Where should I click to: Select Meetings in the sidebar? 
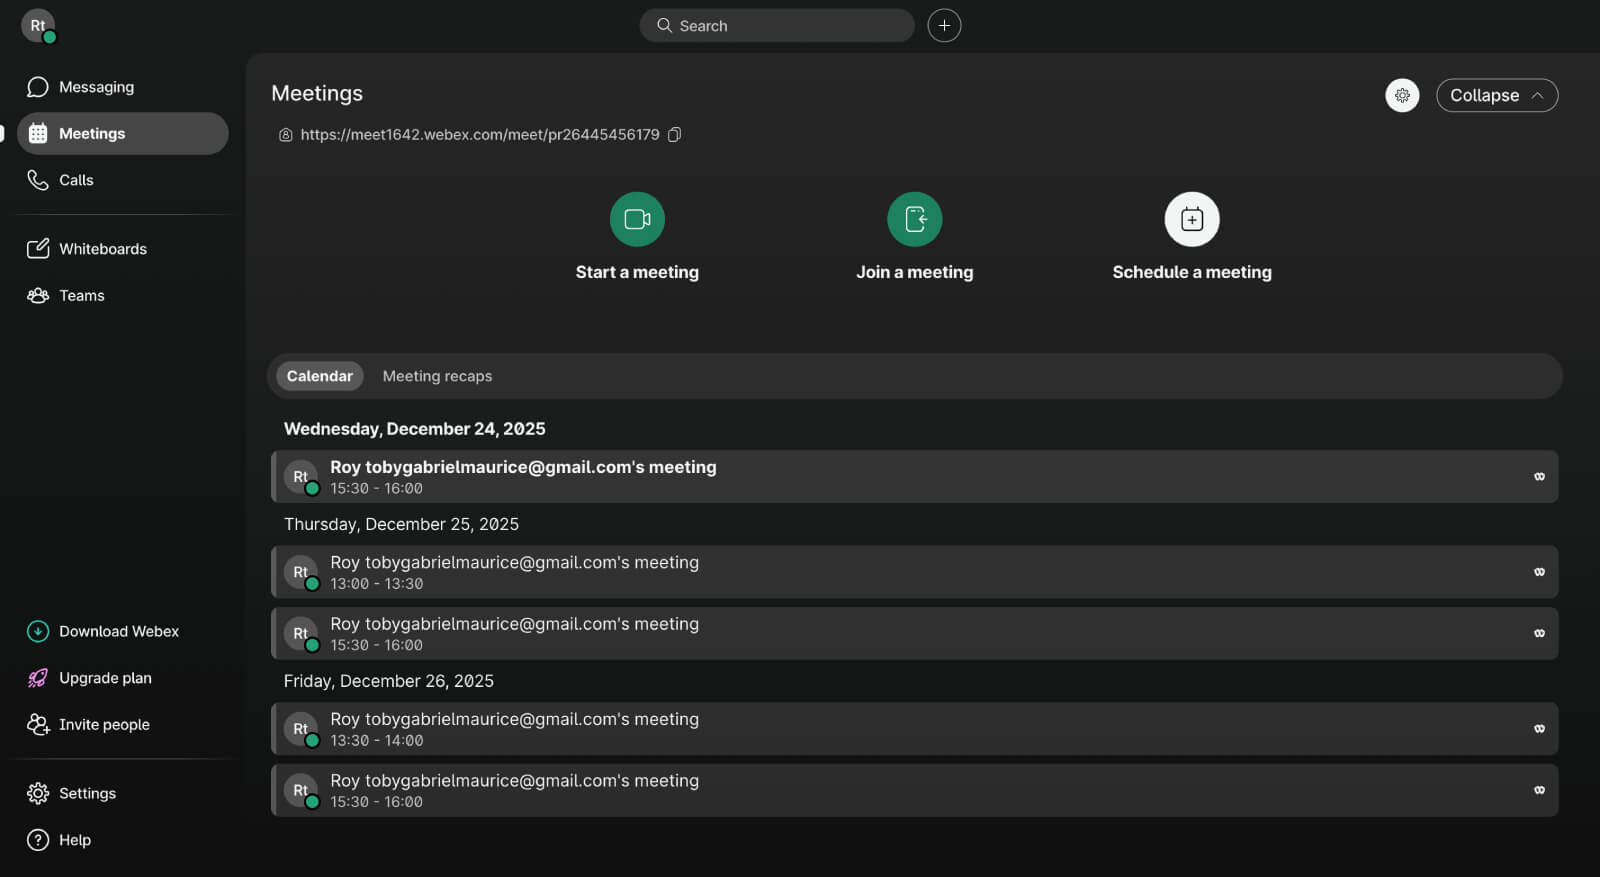[122, 133]
